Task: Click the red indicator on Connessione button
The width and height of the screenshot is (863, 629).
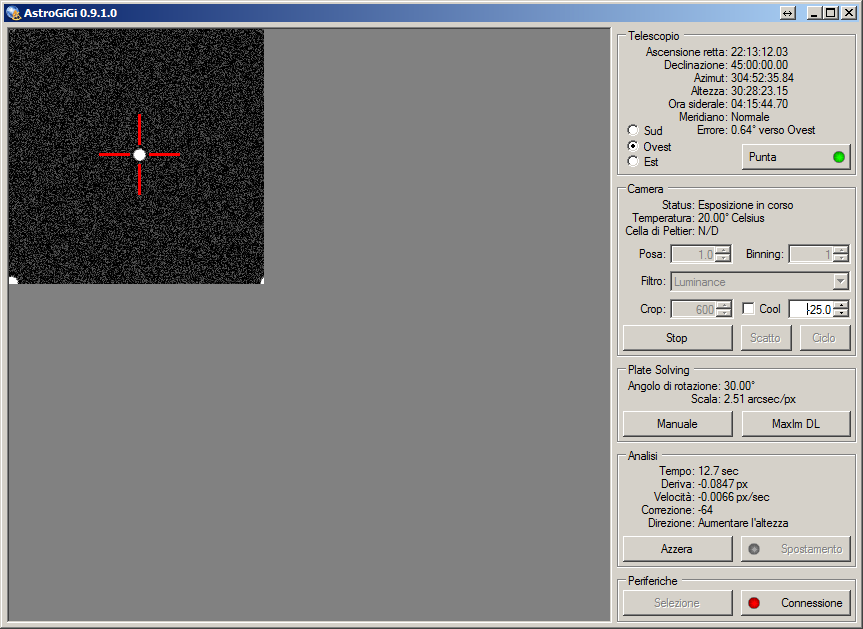Action: pyautogui.click(x=754, y=603)
